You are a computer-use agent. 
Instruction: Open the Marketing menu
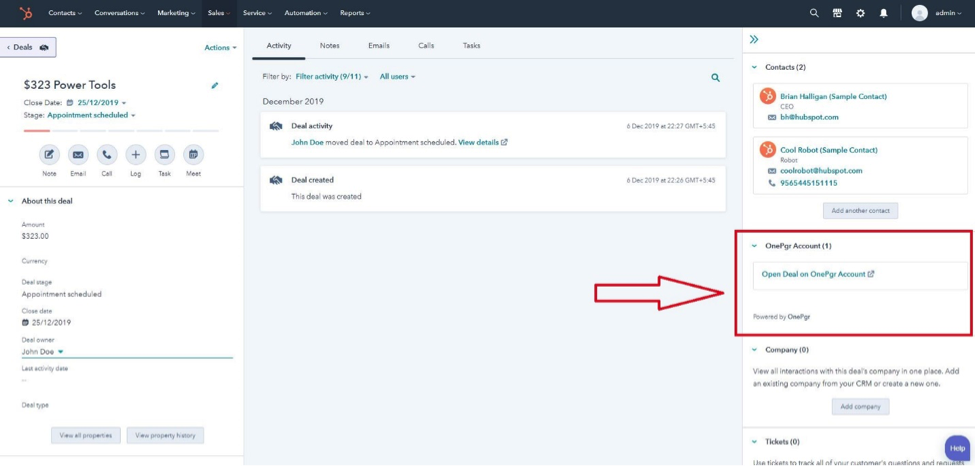(176, 13)
